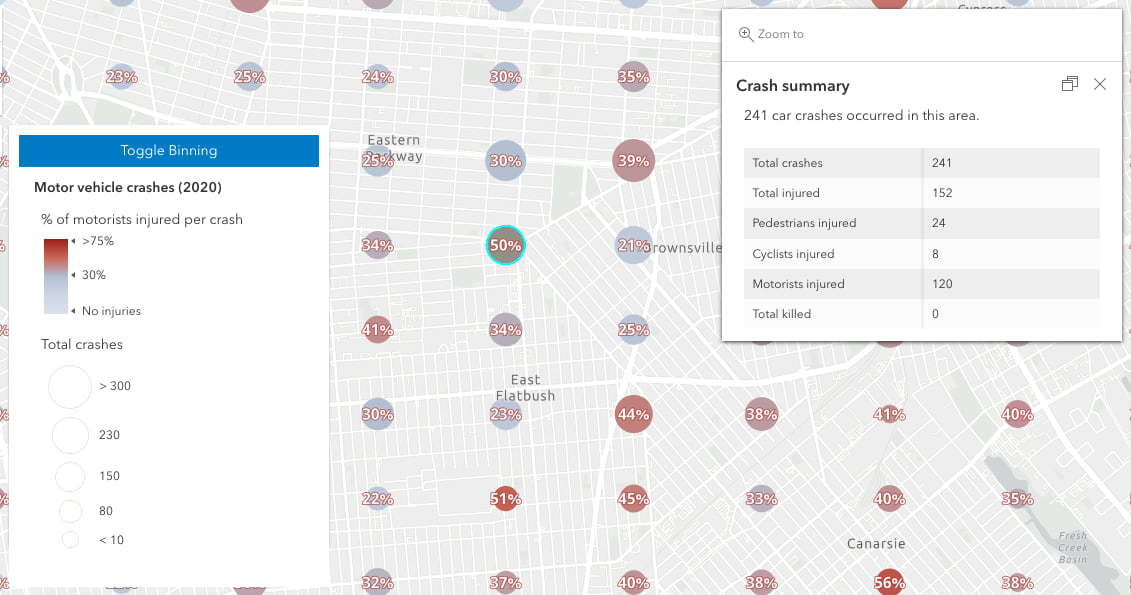Select the dark red 51% crash bin
This screenshot has width=1131, height=595.
point(505,497)
